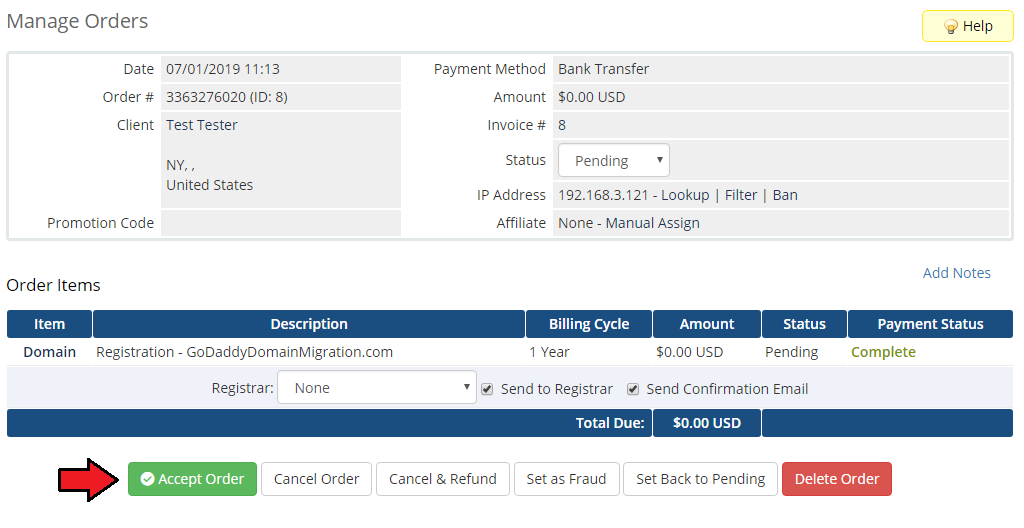Click the checkmark icon in Accept Order
This screenshot has width=1024, height=528.
(x=147, y=479)
